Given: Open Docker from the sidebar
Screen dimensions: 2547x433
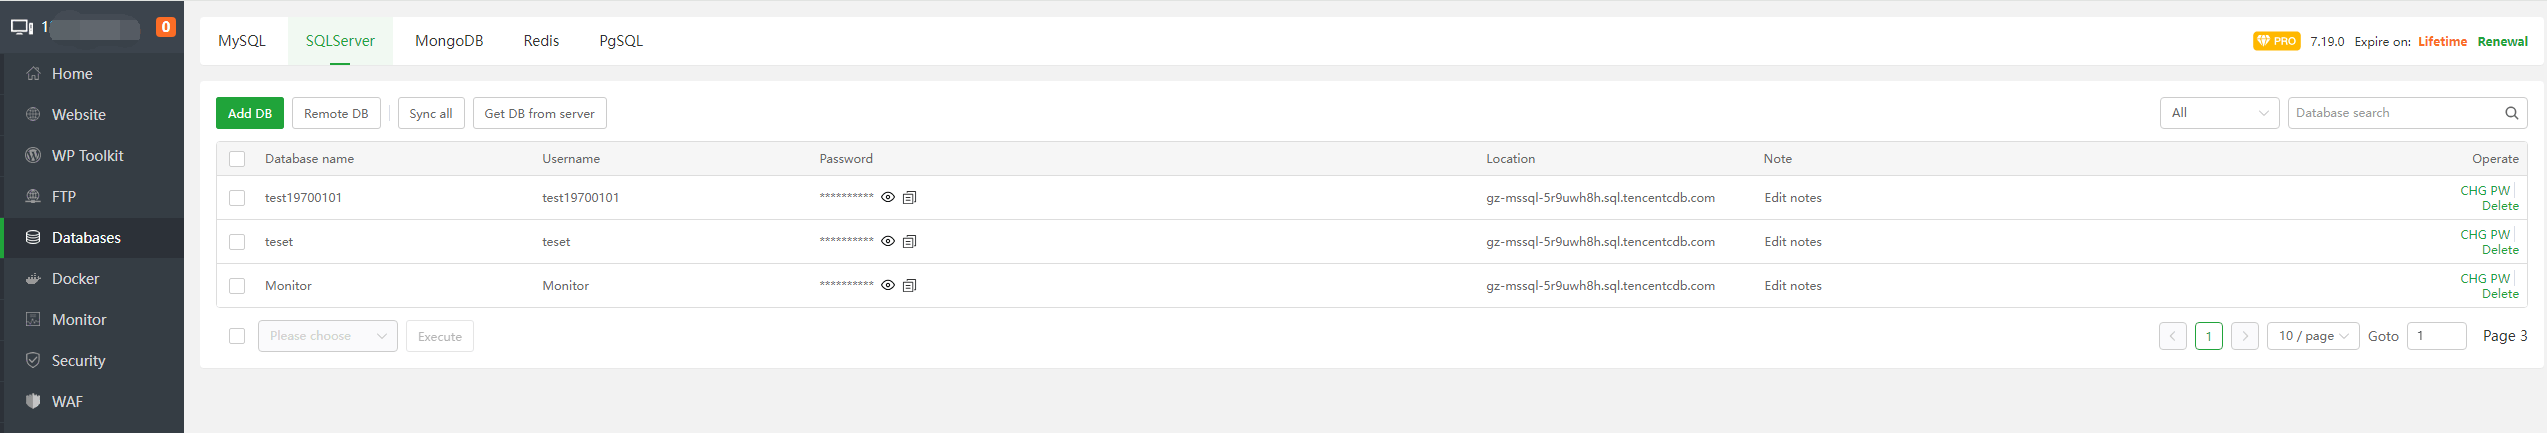Looking at the screenshot, I should [75, 279].
